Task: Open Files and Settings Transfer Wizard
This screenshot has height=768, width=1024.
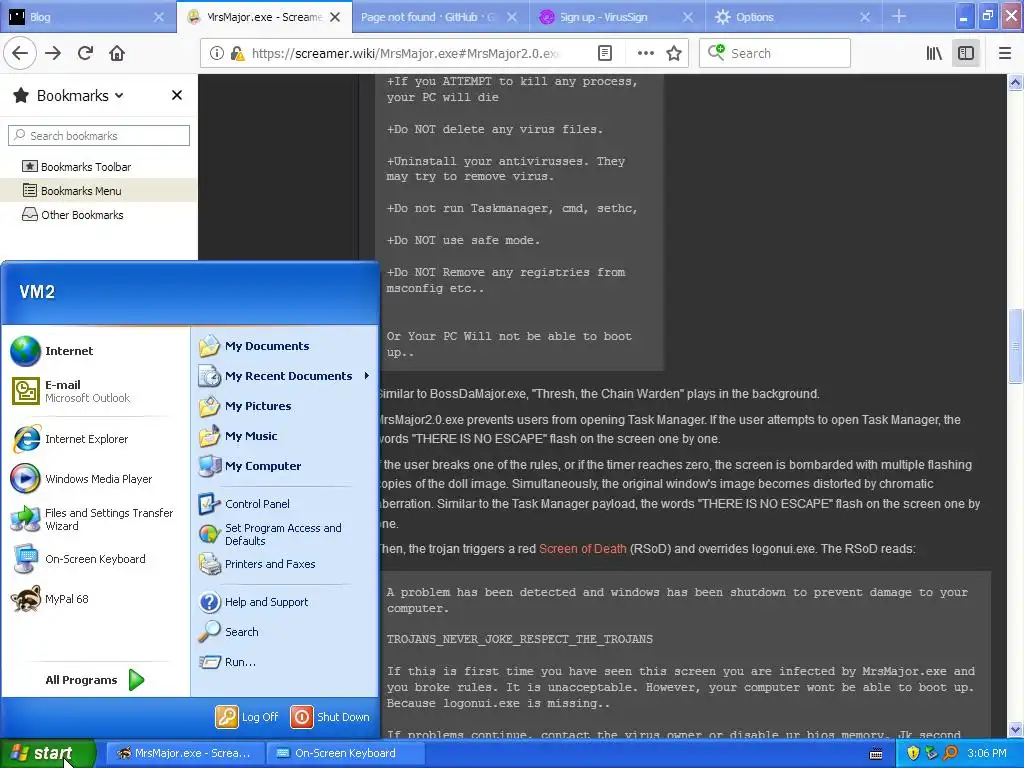Action: (x=97, y=519)
